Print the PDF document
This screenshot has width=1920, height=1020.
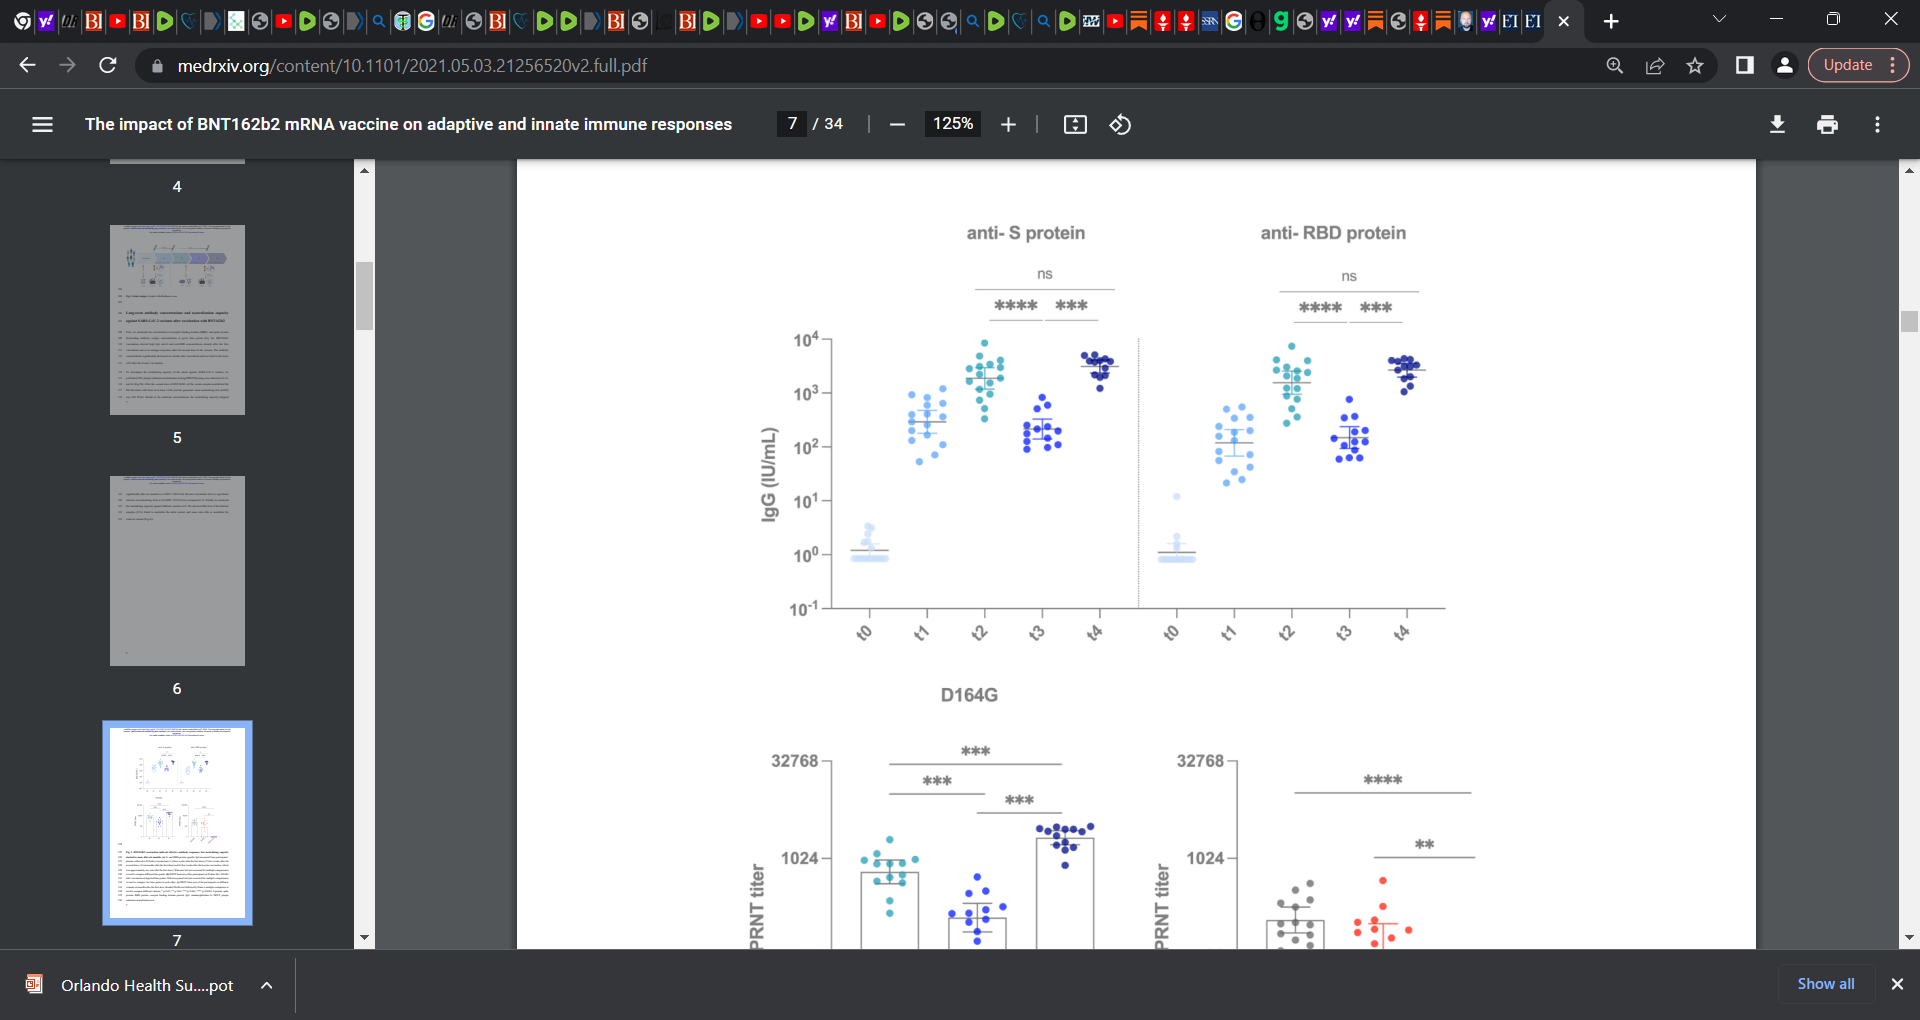tap(1827, 124)
